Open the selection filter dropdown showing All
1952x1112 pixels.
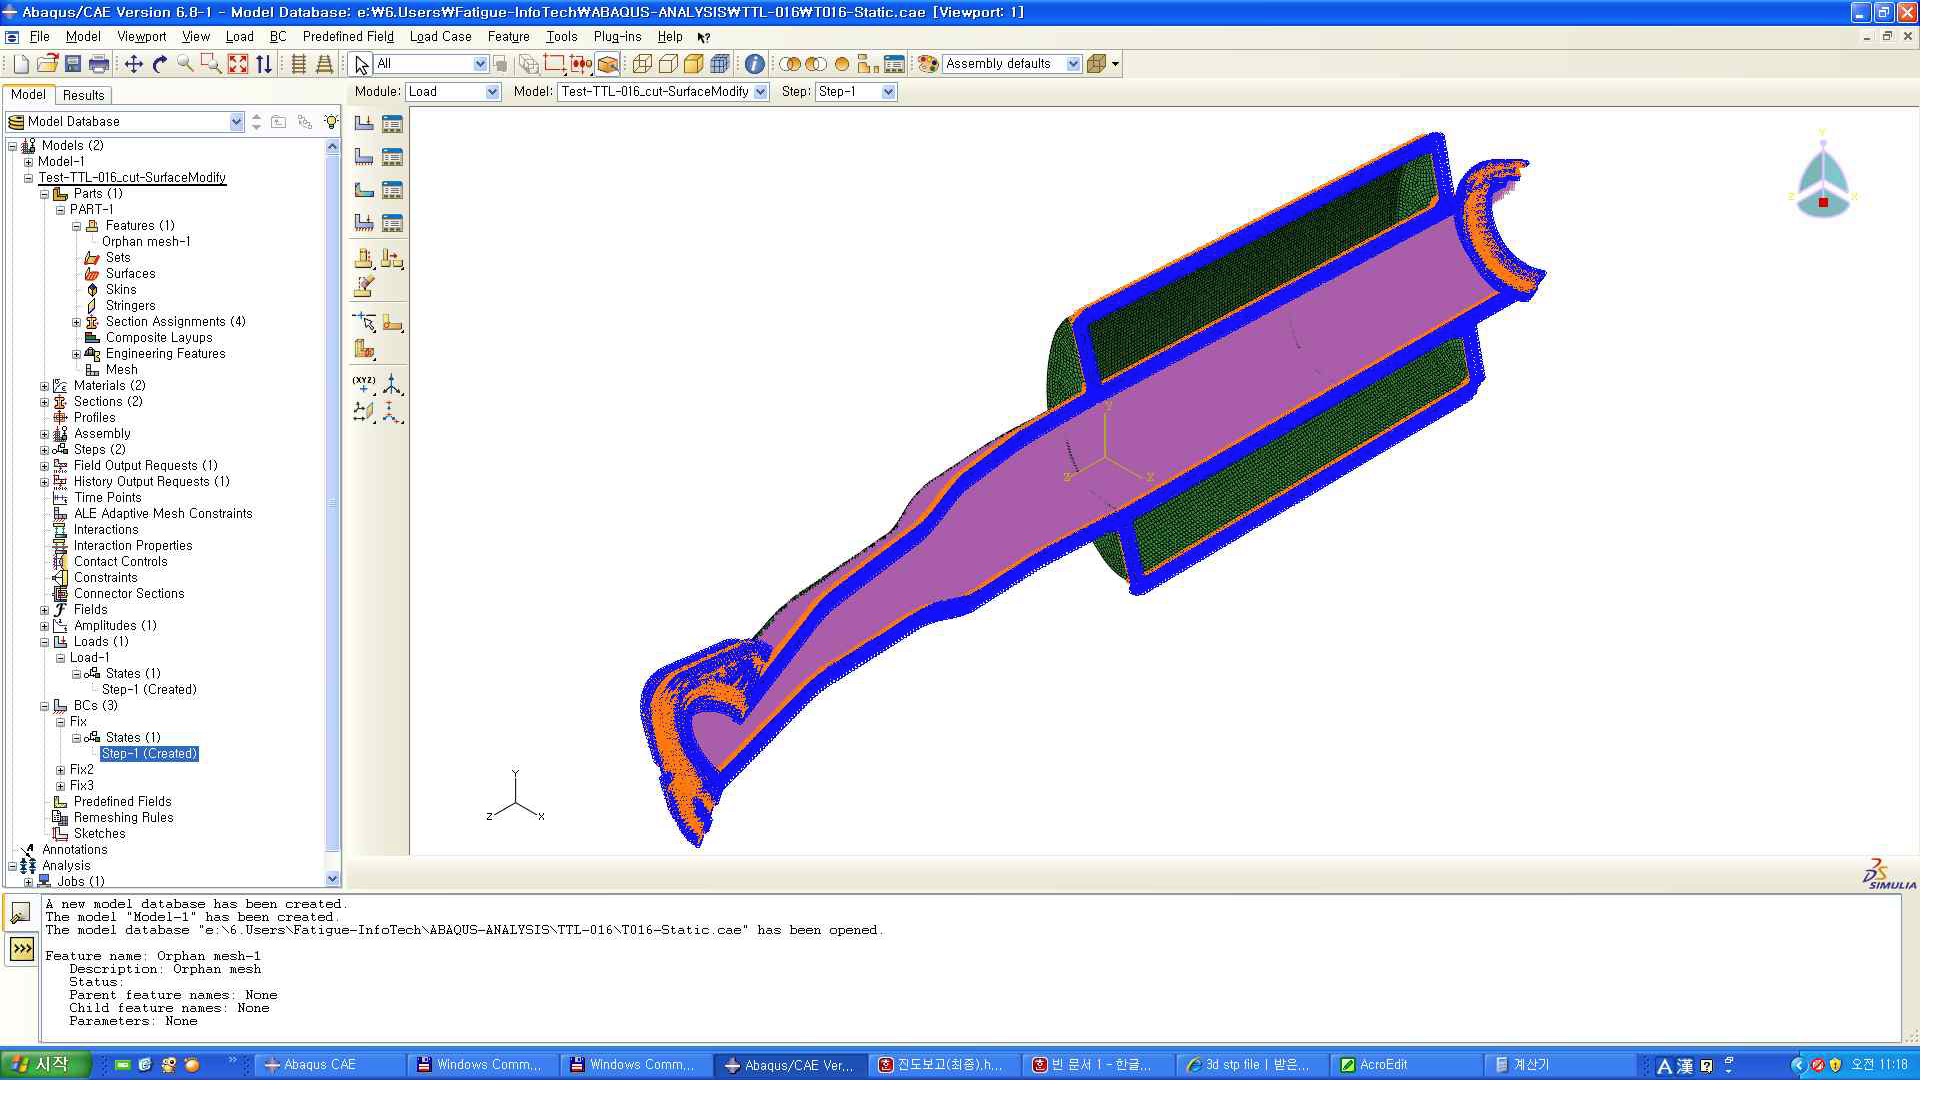(x=432, y=64)
